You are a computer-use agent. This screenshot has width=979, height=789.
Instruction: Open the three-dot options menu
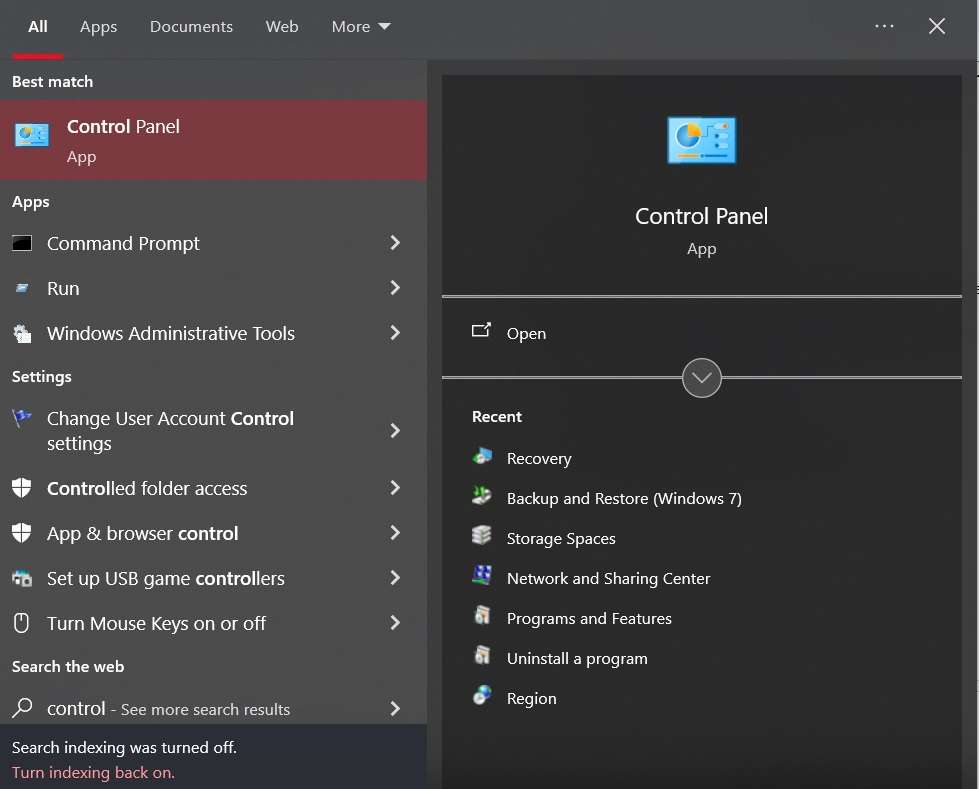(x=883, y=26)
